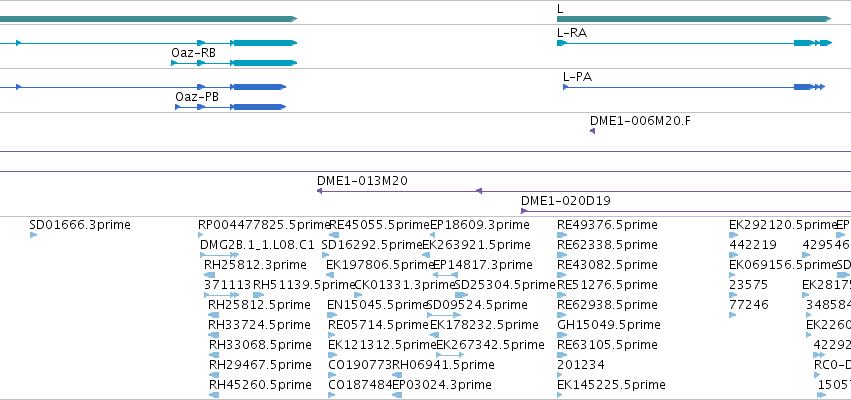Select the 201234 feature label
Image resolution: width=851 pixels, height=400 pixels.
(x=581, y=365)
